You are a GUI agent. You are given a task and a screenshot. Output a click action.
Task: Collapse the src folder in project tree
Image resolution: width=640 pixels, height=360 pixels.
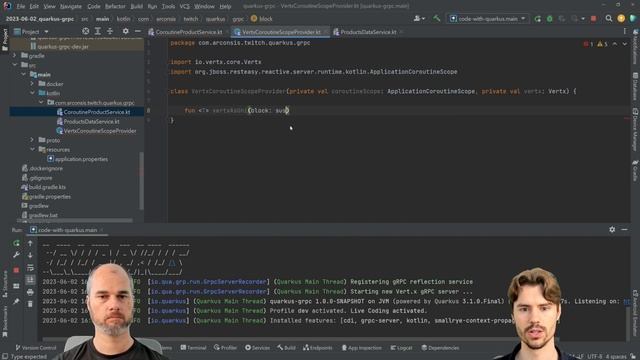coord(15,65)
